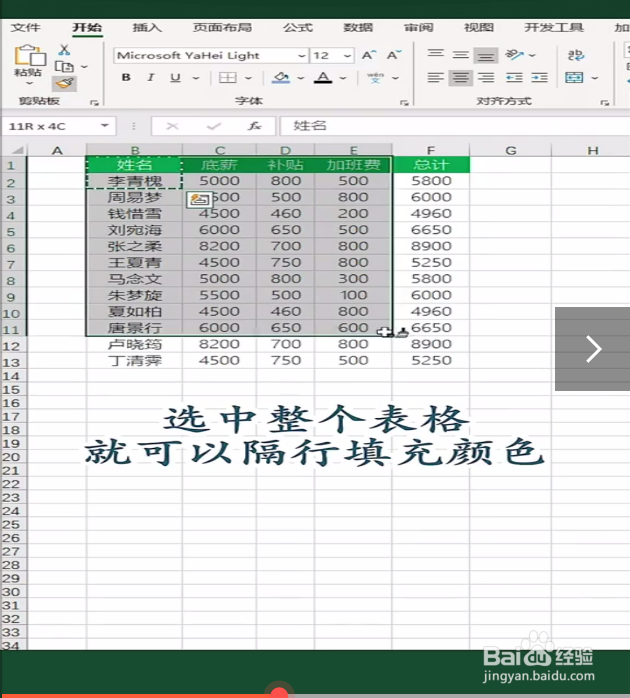
Task: Toggle underline formatting
Action: tap(175, 78)
